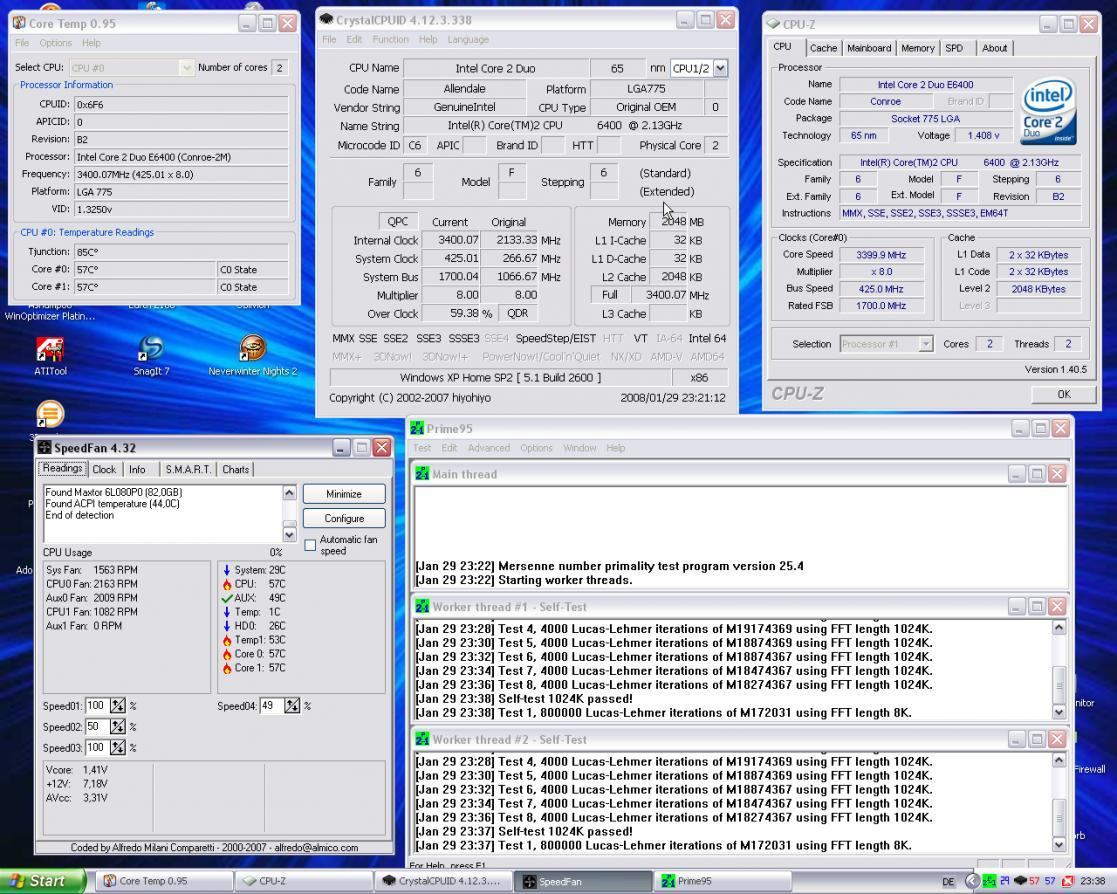Click the orange desktop shortcut above SpeedFan
This screenshot has height=894, width=1117.
point(50,415)
